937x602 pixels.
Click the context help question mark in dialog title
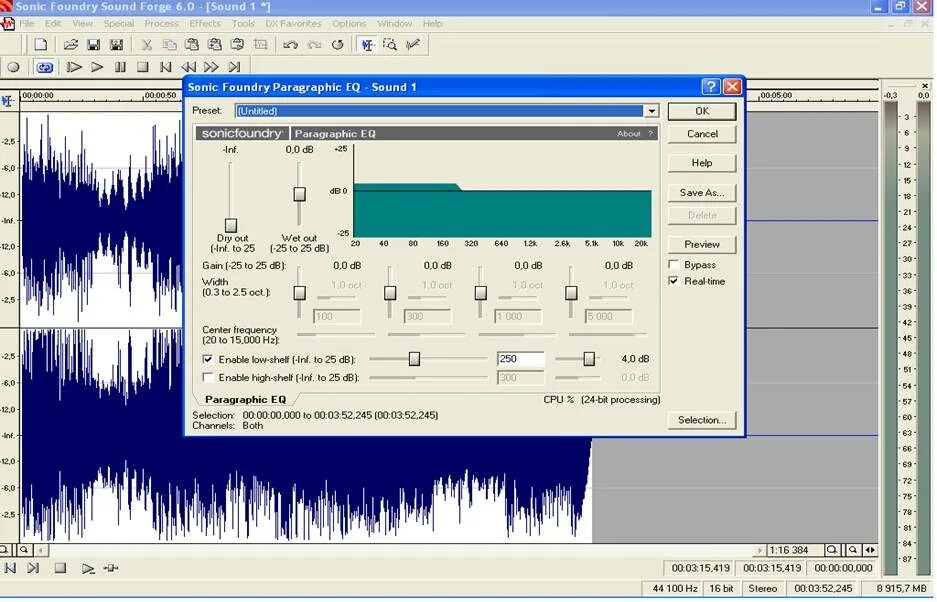[x=711, y=87]
